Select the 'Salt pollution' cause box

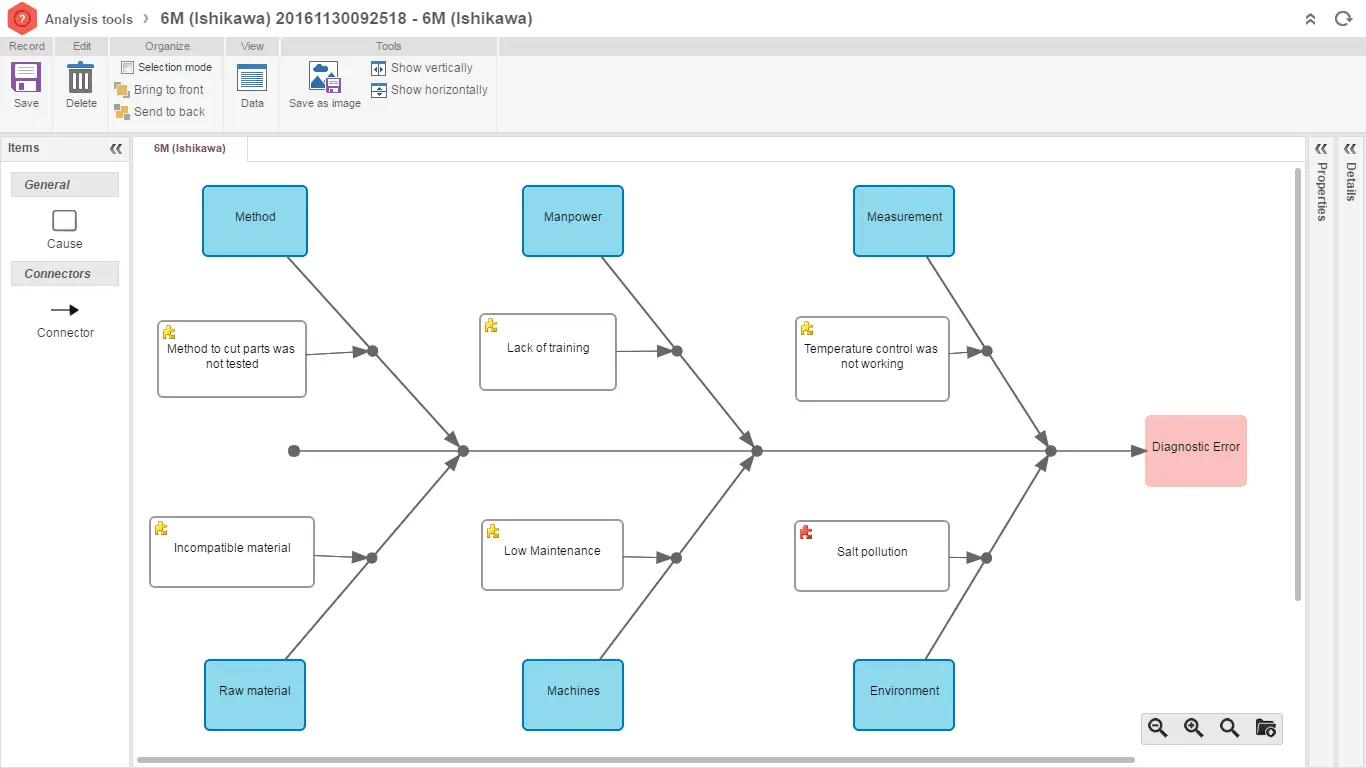click(x=872, y=556)
